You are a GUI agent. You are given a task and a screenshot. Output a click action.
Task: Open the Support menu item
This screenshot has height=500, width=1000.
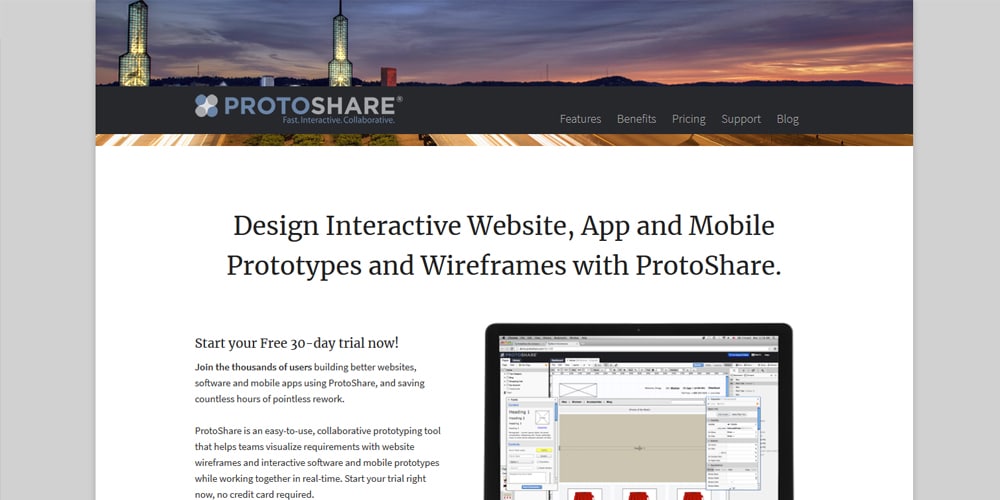point(740,119)
